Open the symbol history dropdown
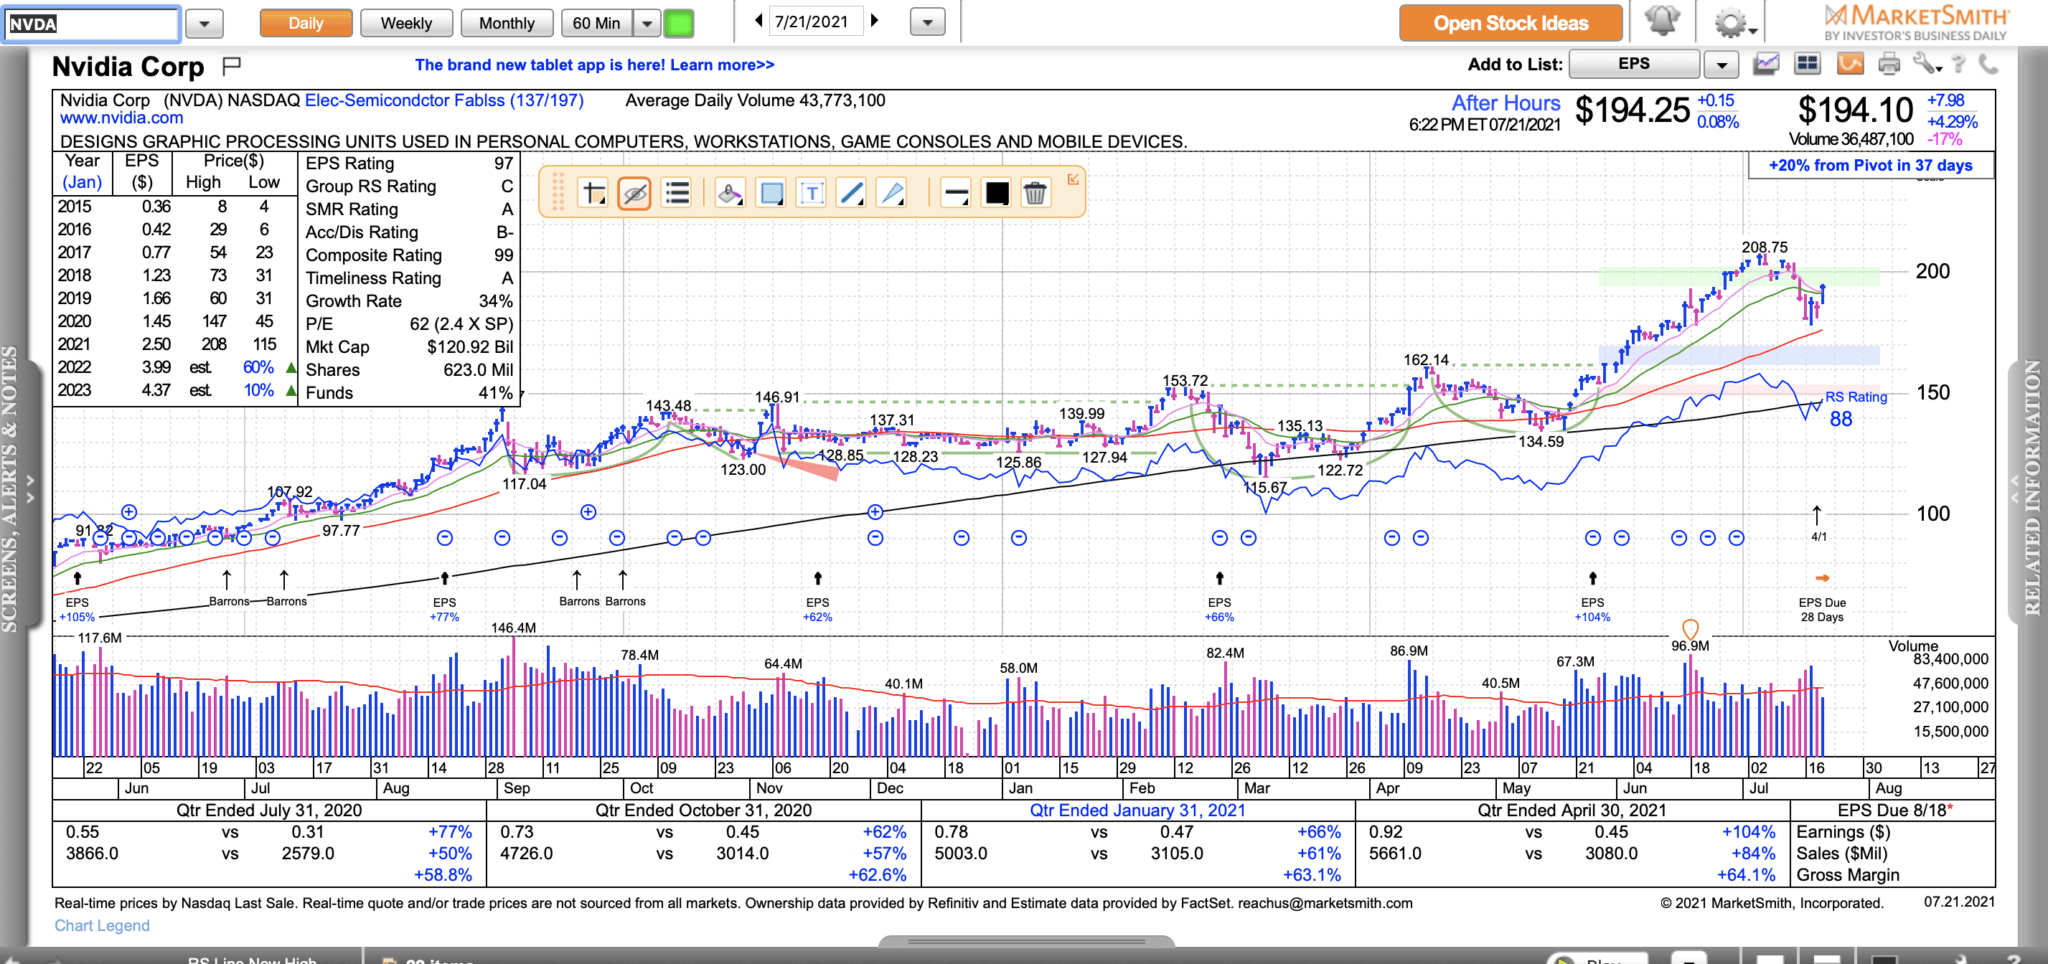 click(205, 24)
